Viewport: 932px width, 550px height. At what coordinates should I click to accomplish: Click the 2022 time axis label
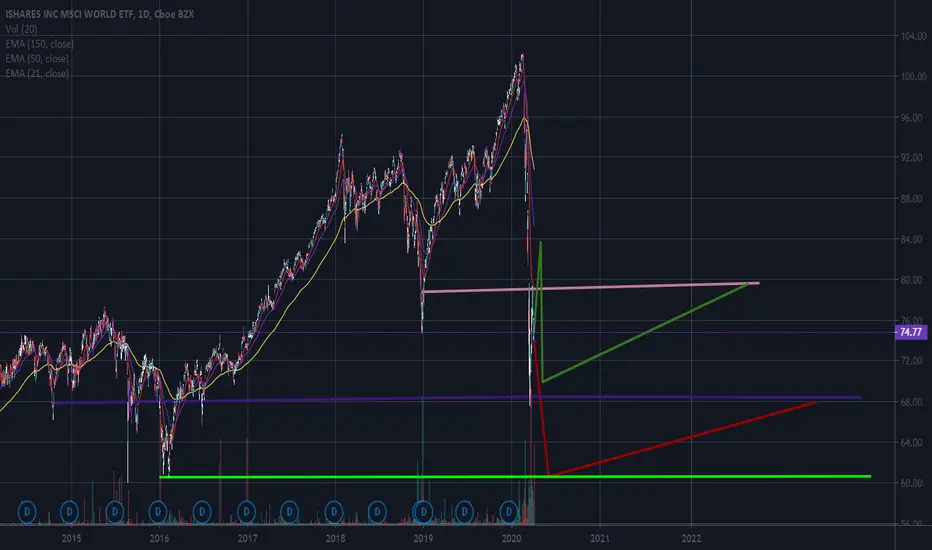(691, 539)
